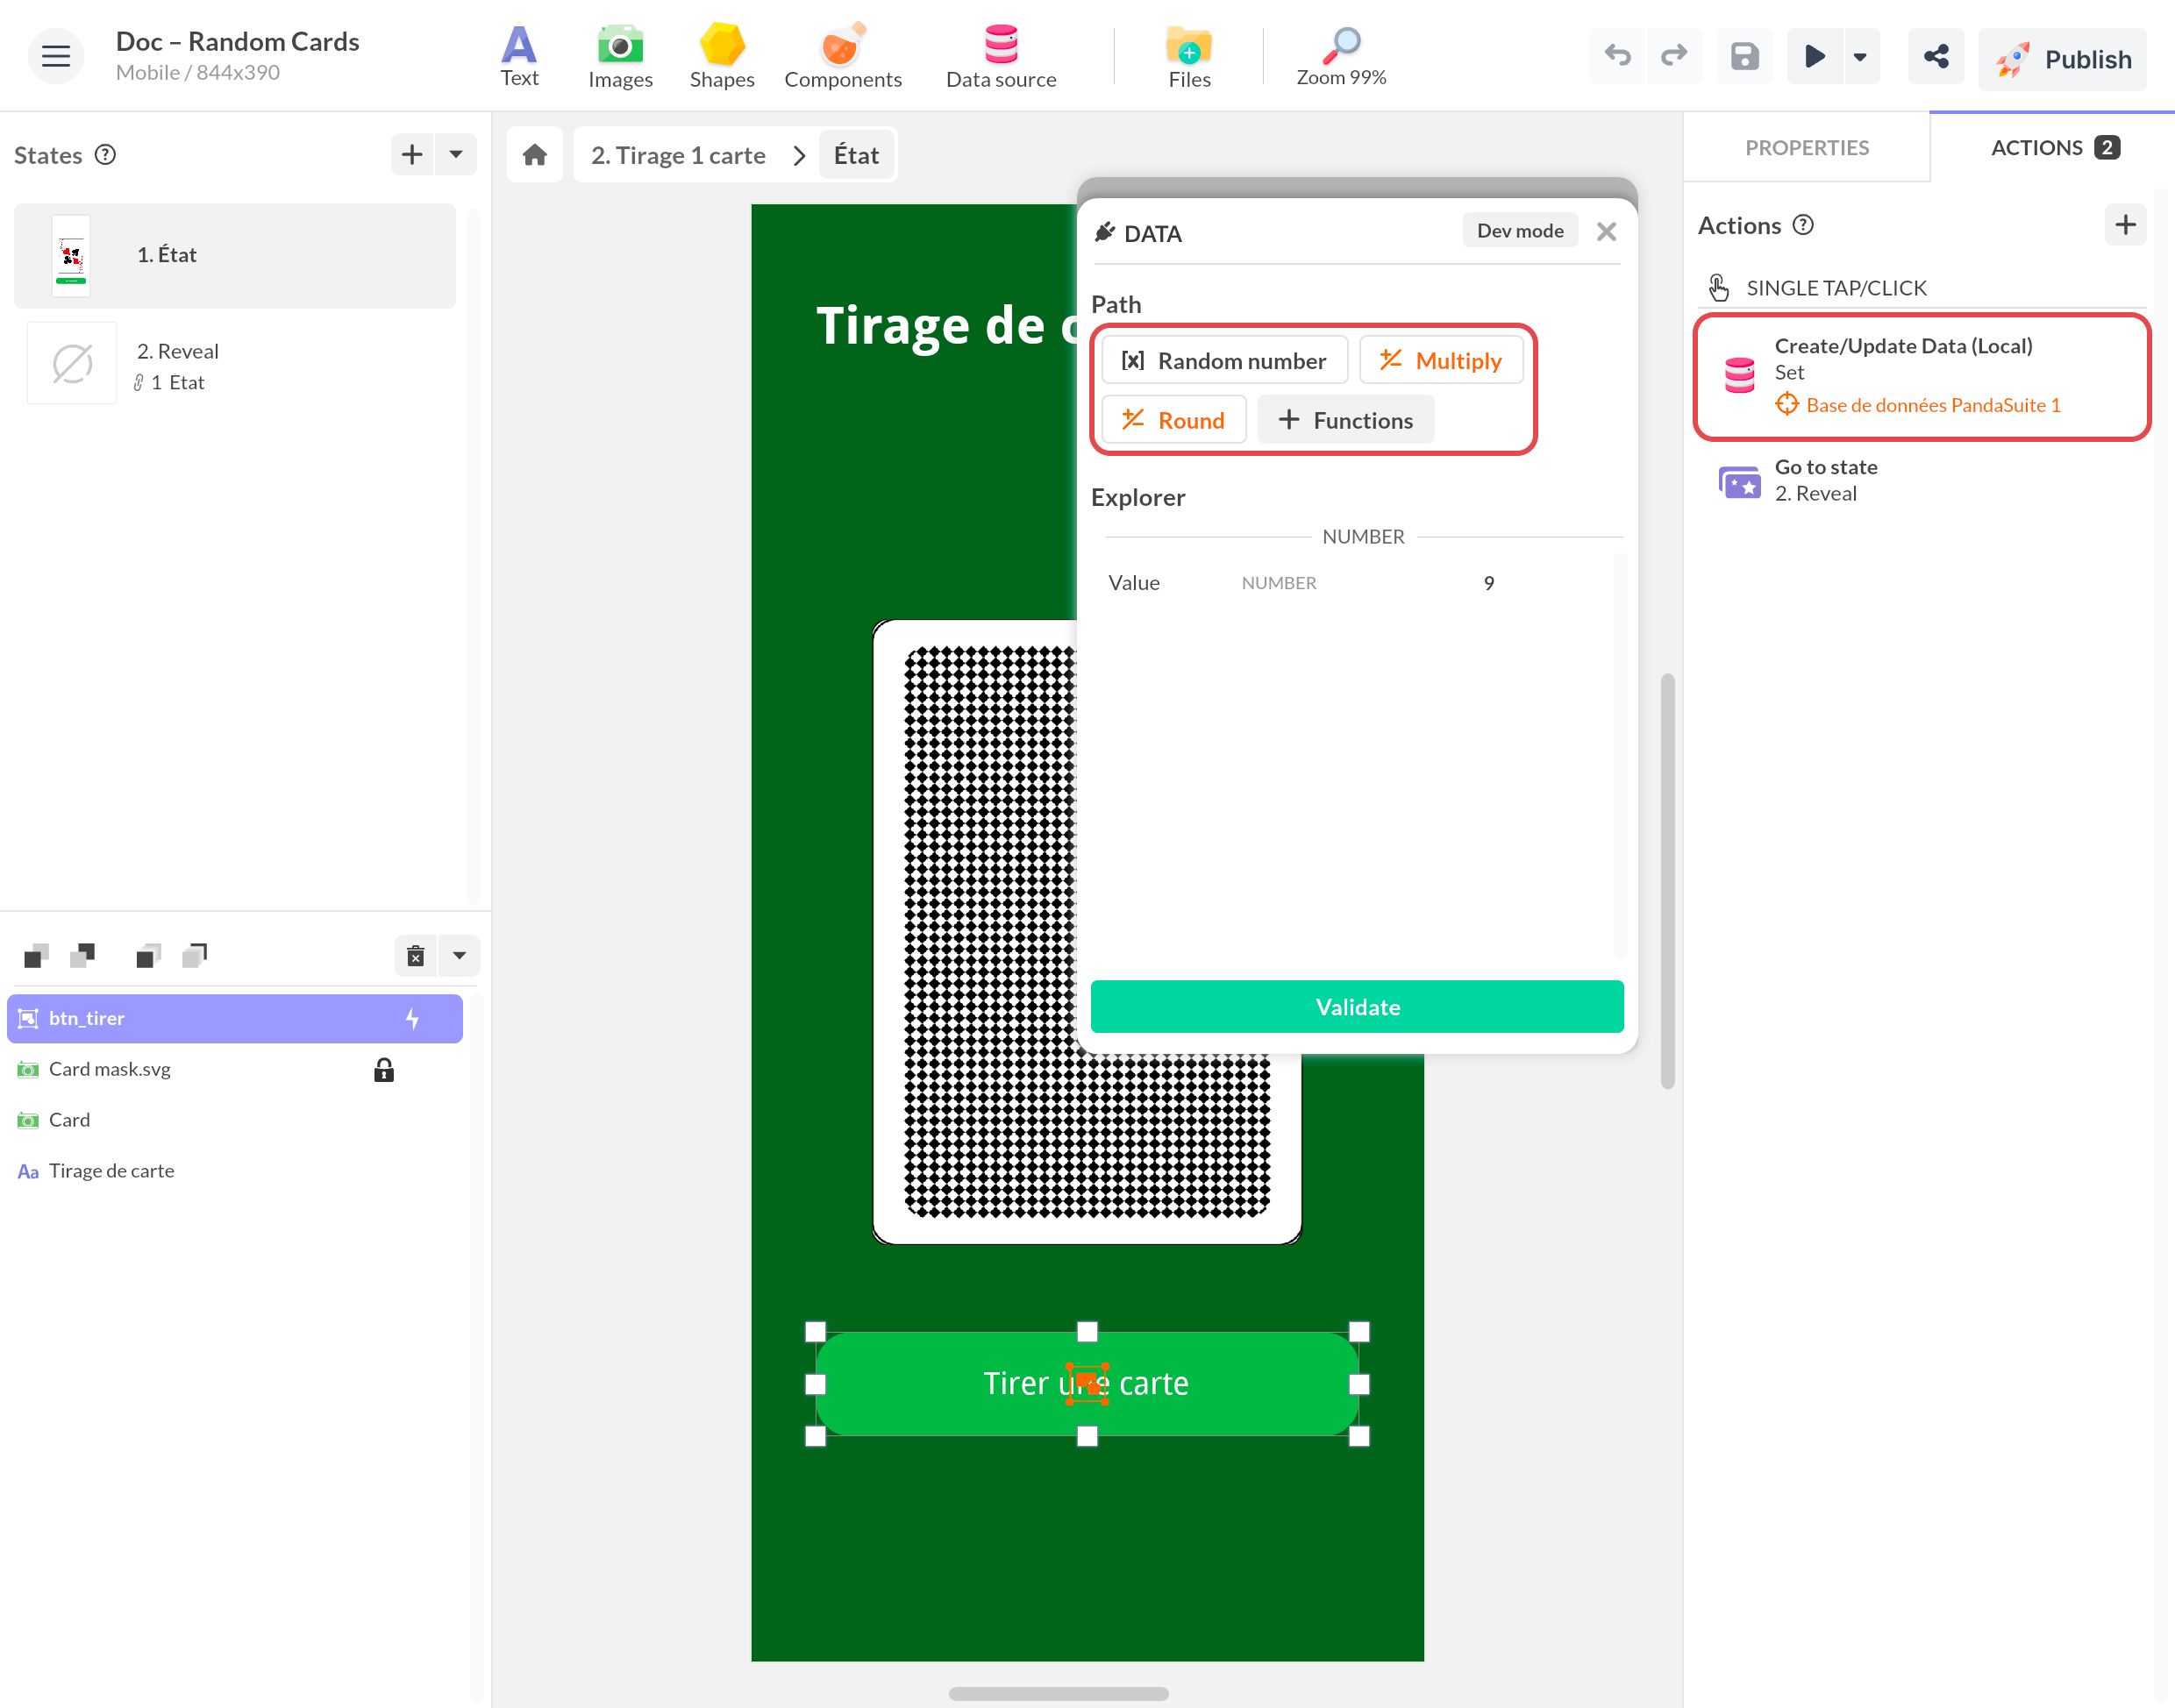This screenshot has width=2175, height=1708.
Task: Click the Round path function
Action: [1174, 420]
